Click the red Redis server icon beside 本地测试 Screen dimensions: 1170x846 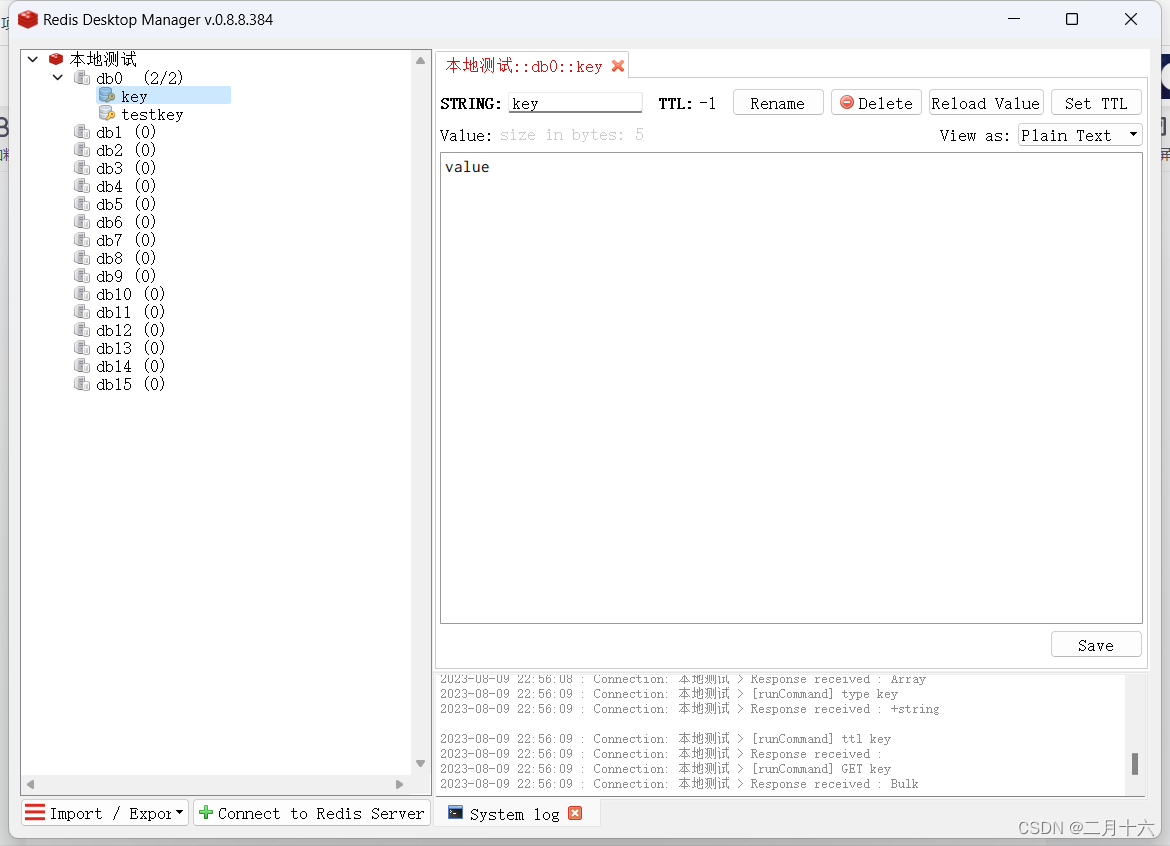tap(56, 59)
